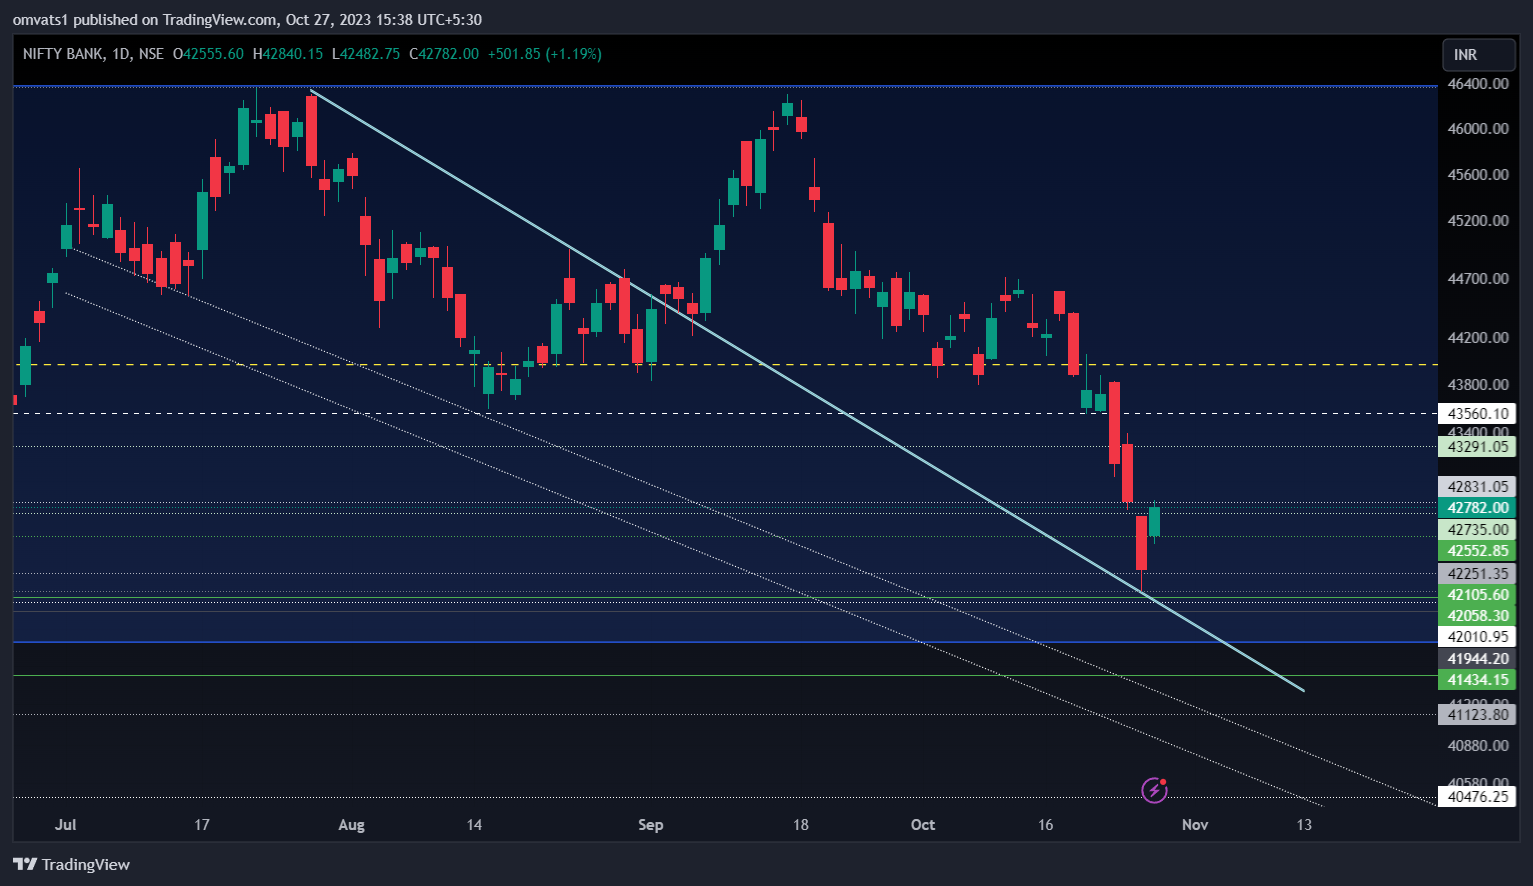Click the 42552.85 price label

click(x=1477, y=551)
